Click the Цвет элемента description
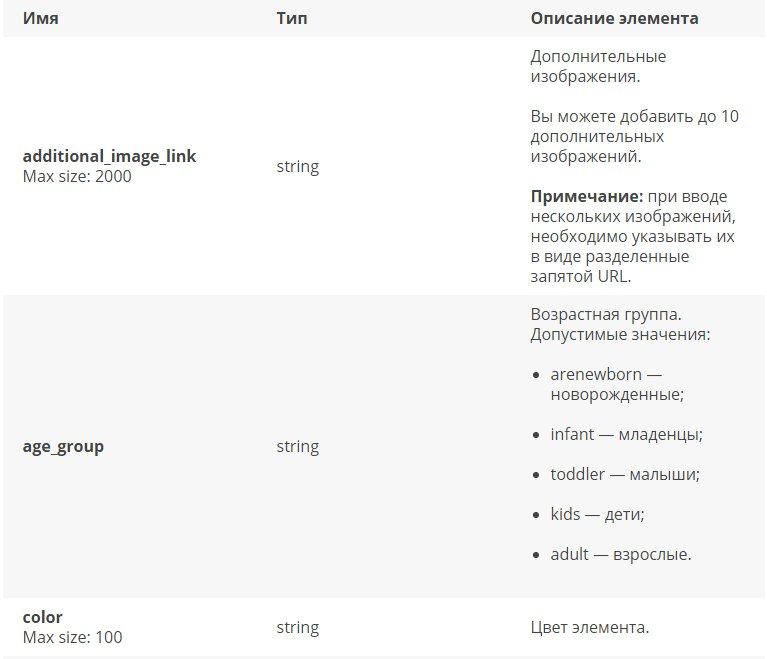The image size is (767, 659). coord(590,628)
